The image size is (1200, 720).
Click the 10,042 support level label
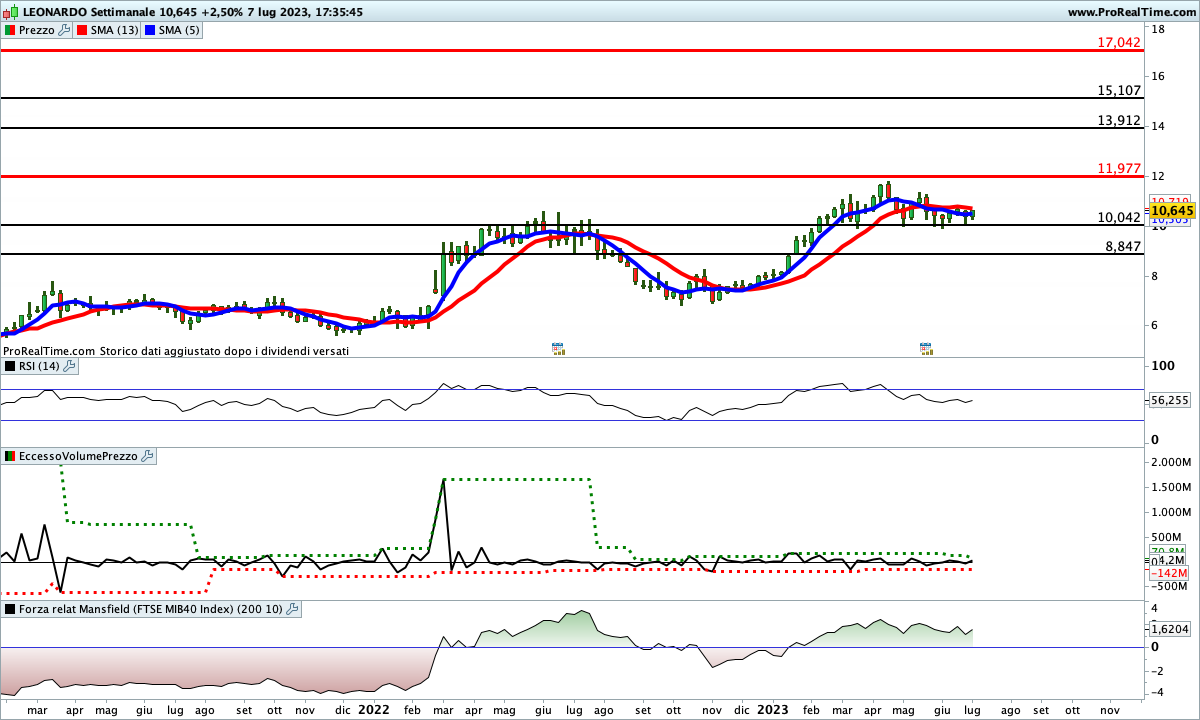(1119, 217)
